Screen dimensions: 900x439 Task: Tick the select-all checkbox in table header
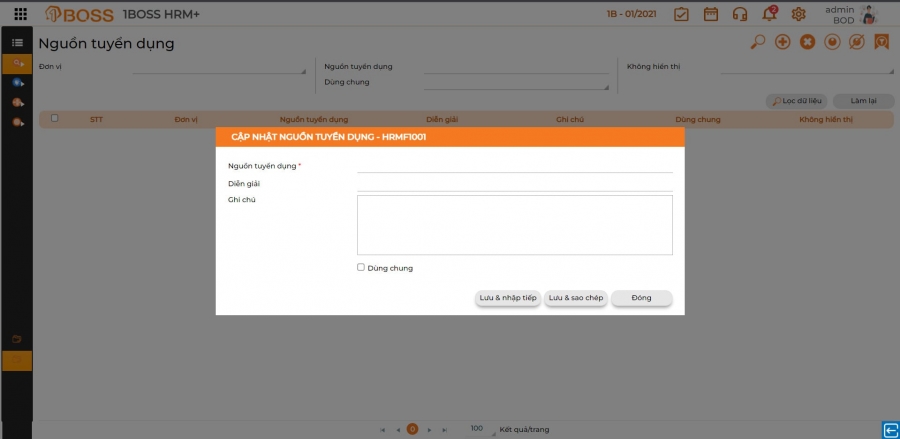coord(55,118)
